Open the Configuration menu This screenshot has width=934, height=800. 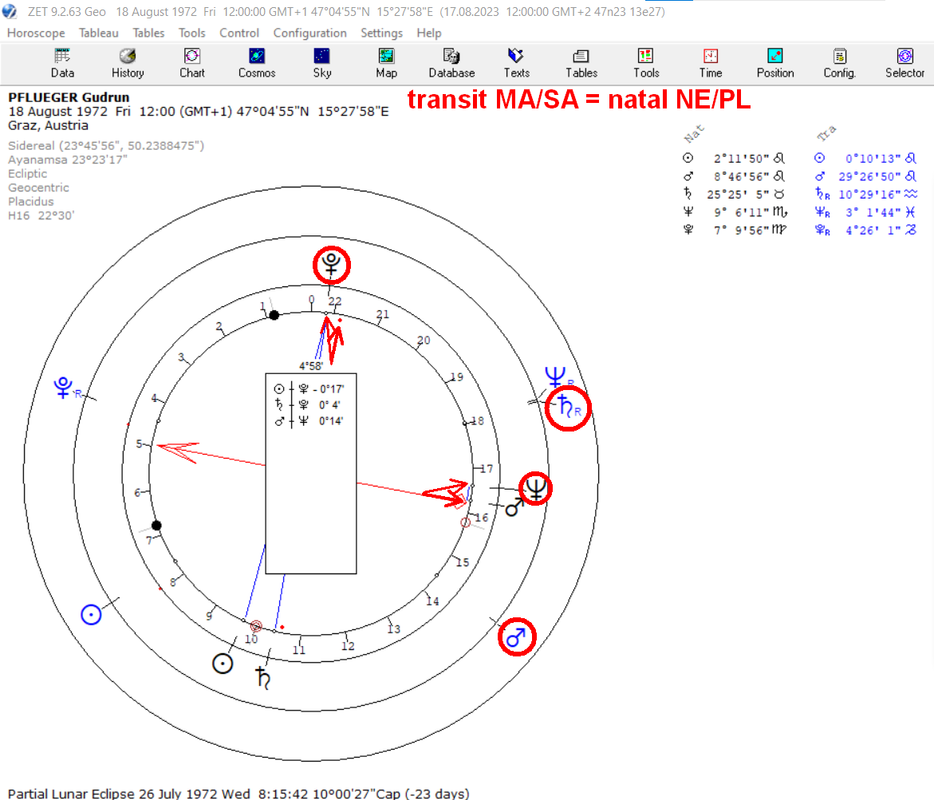click(310, 33)
